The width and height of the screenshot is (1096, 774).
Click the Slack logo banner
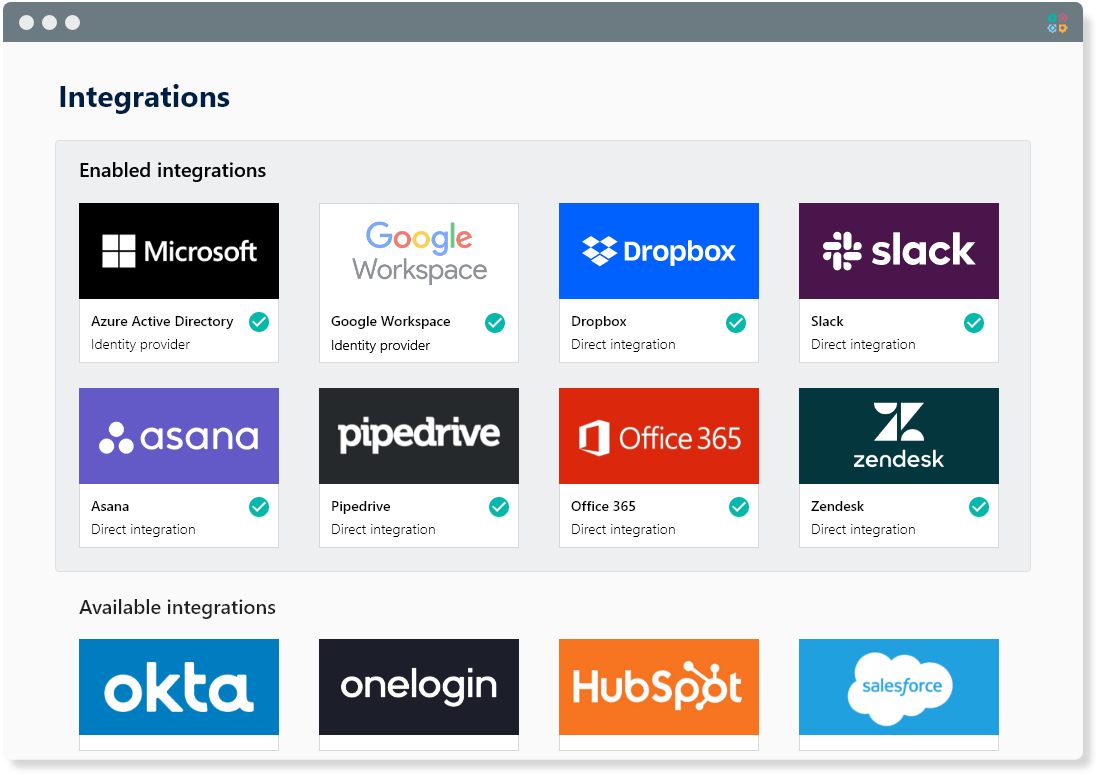click(899, 251)
